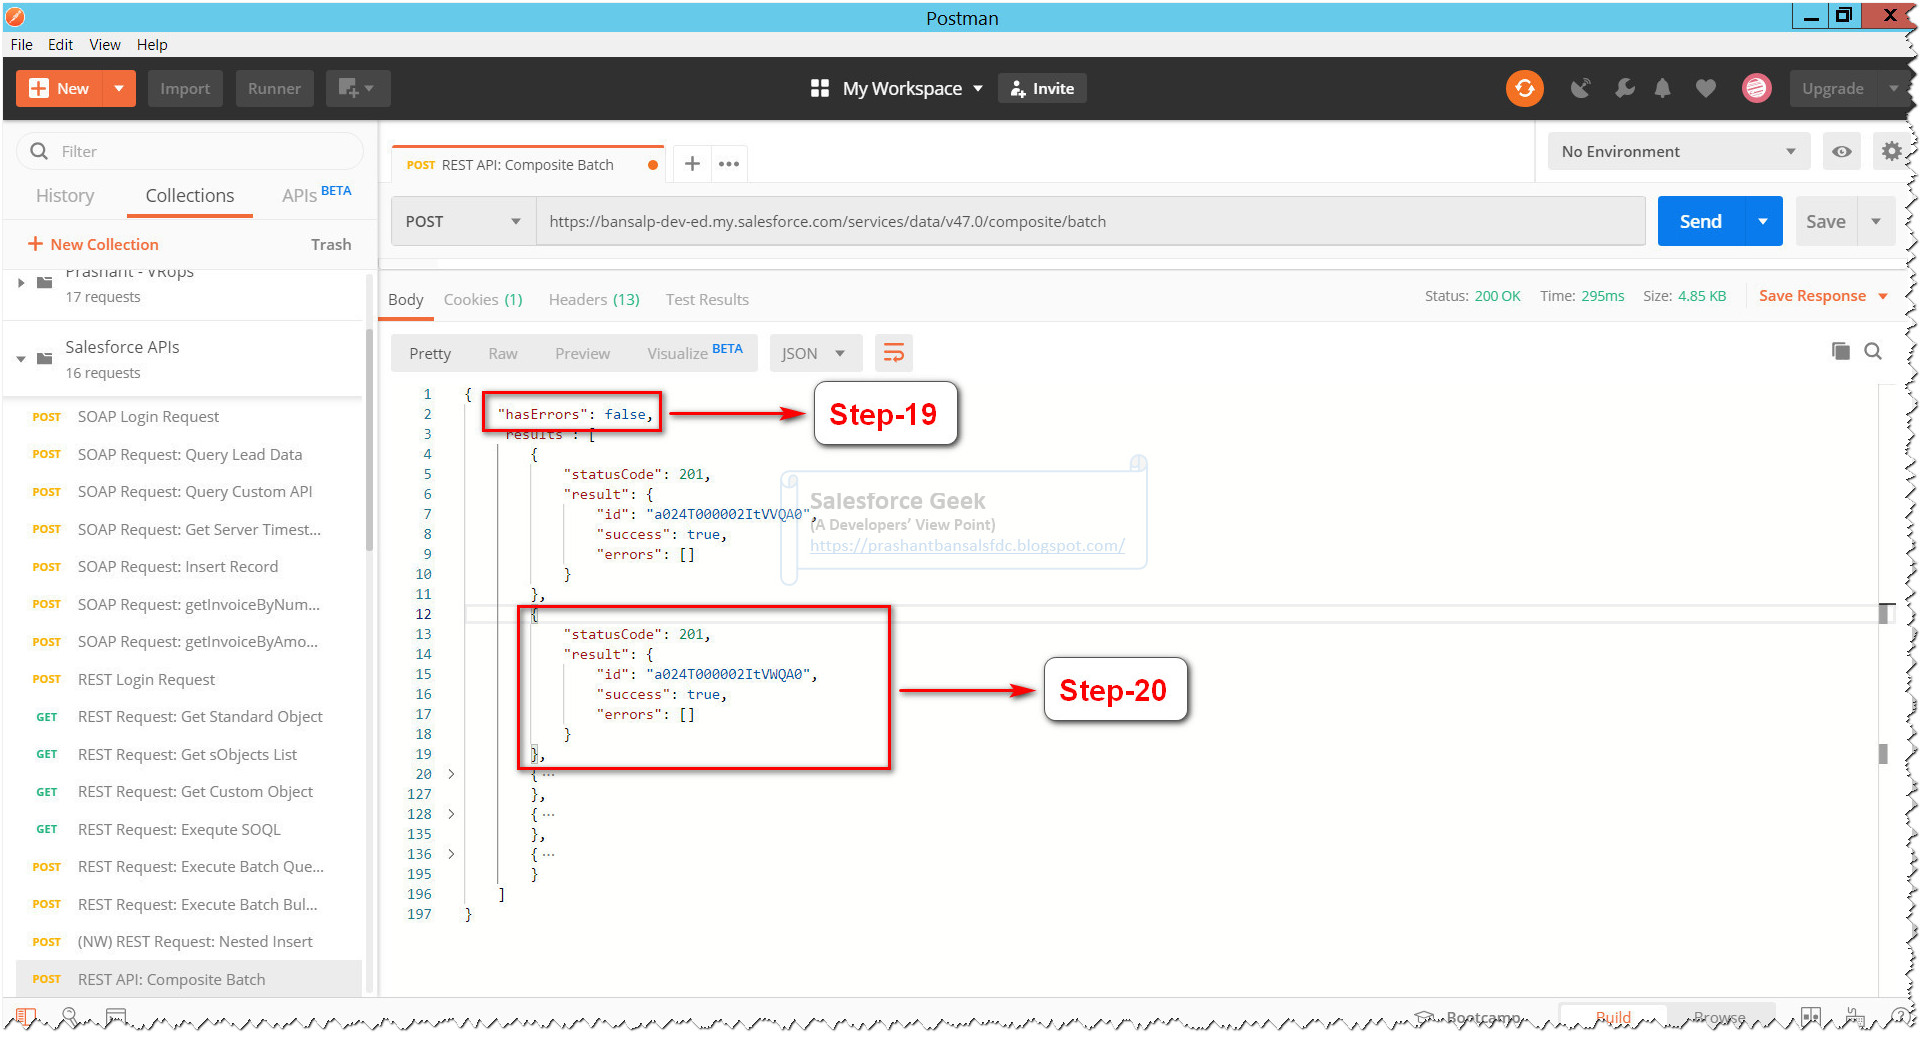
Task: Expand folded JSON at line 136
Action: click(x=451, y=854)
